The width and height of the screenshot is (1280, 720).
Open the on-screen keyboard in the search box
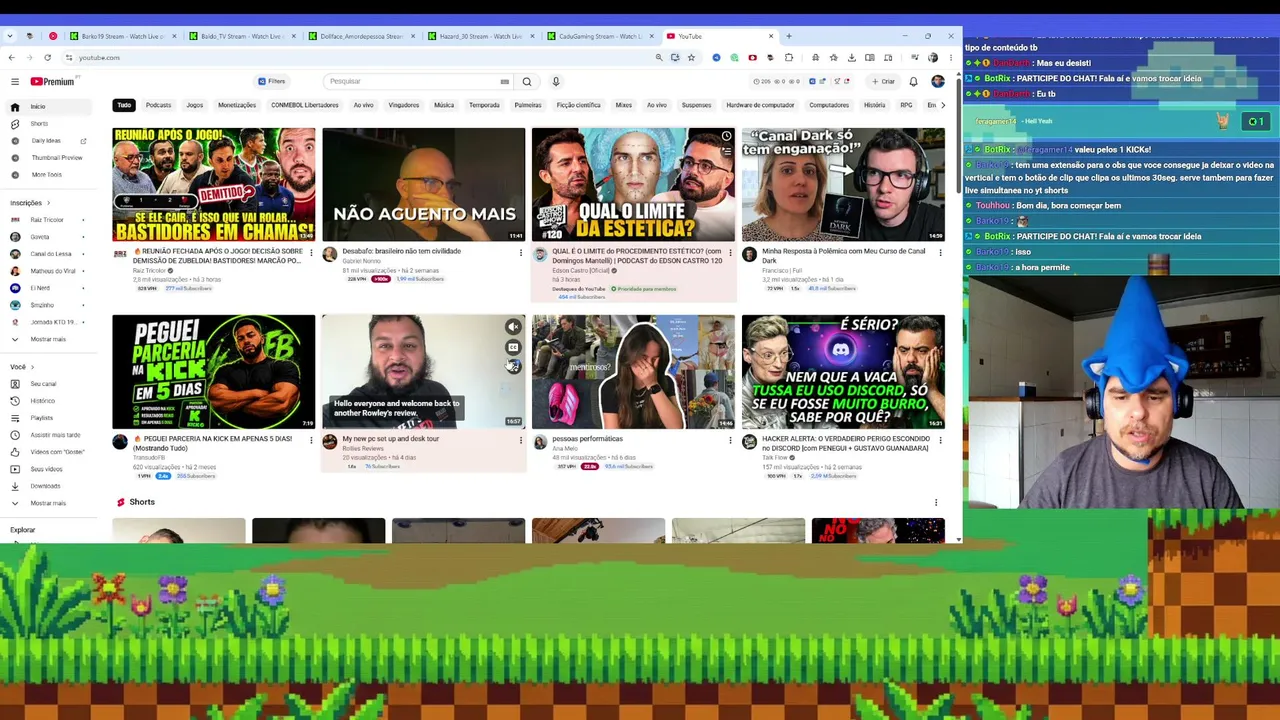pyautogui.click(x=505, y=81)
